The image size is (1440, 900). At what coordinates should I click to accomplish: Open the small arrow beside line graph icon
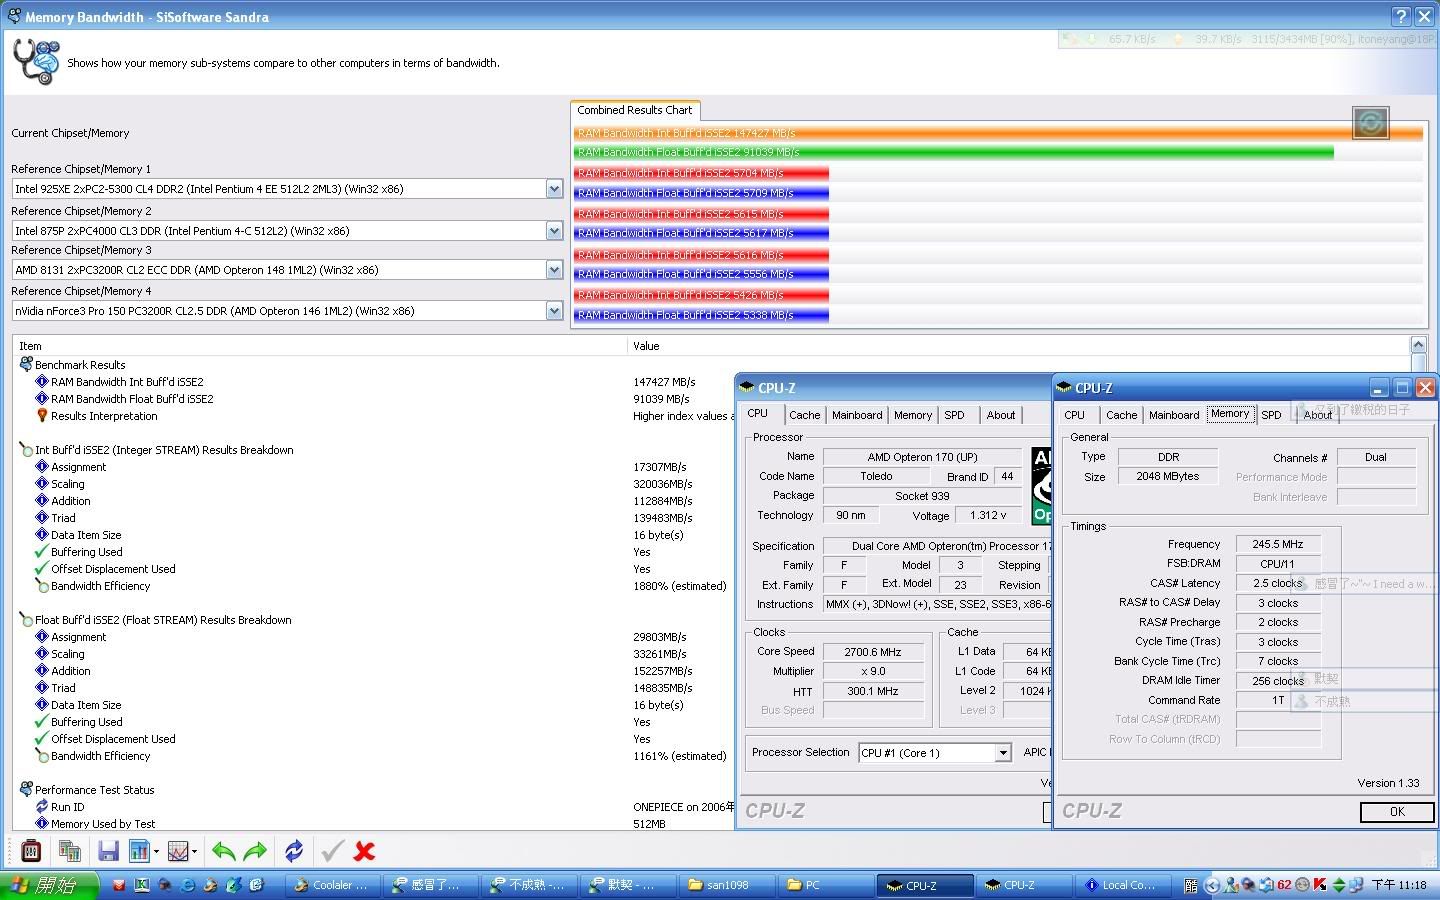pos(194,852)
